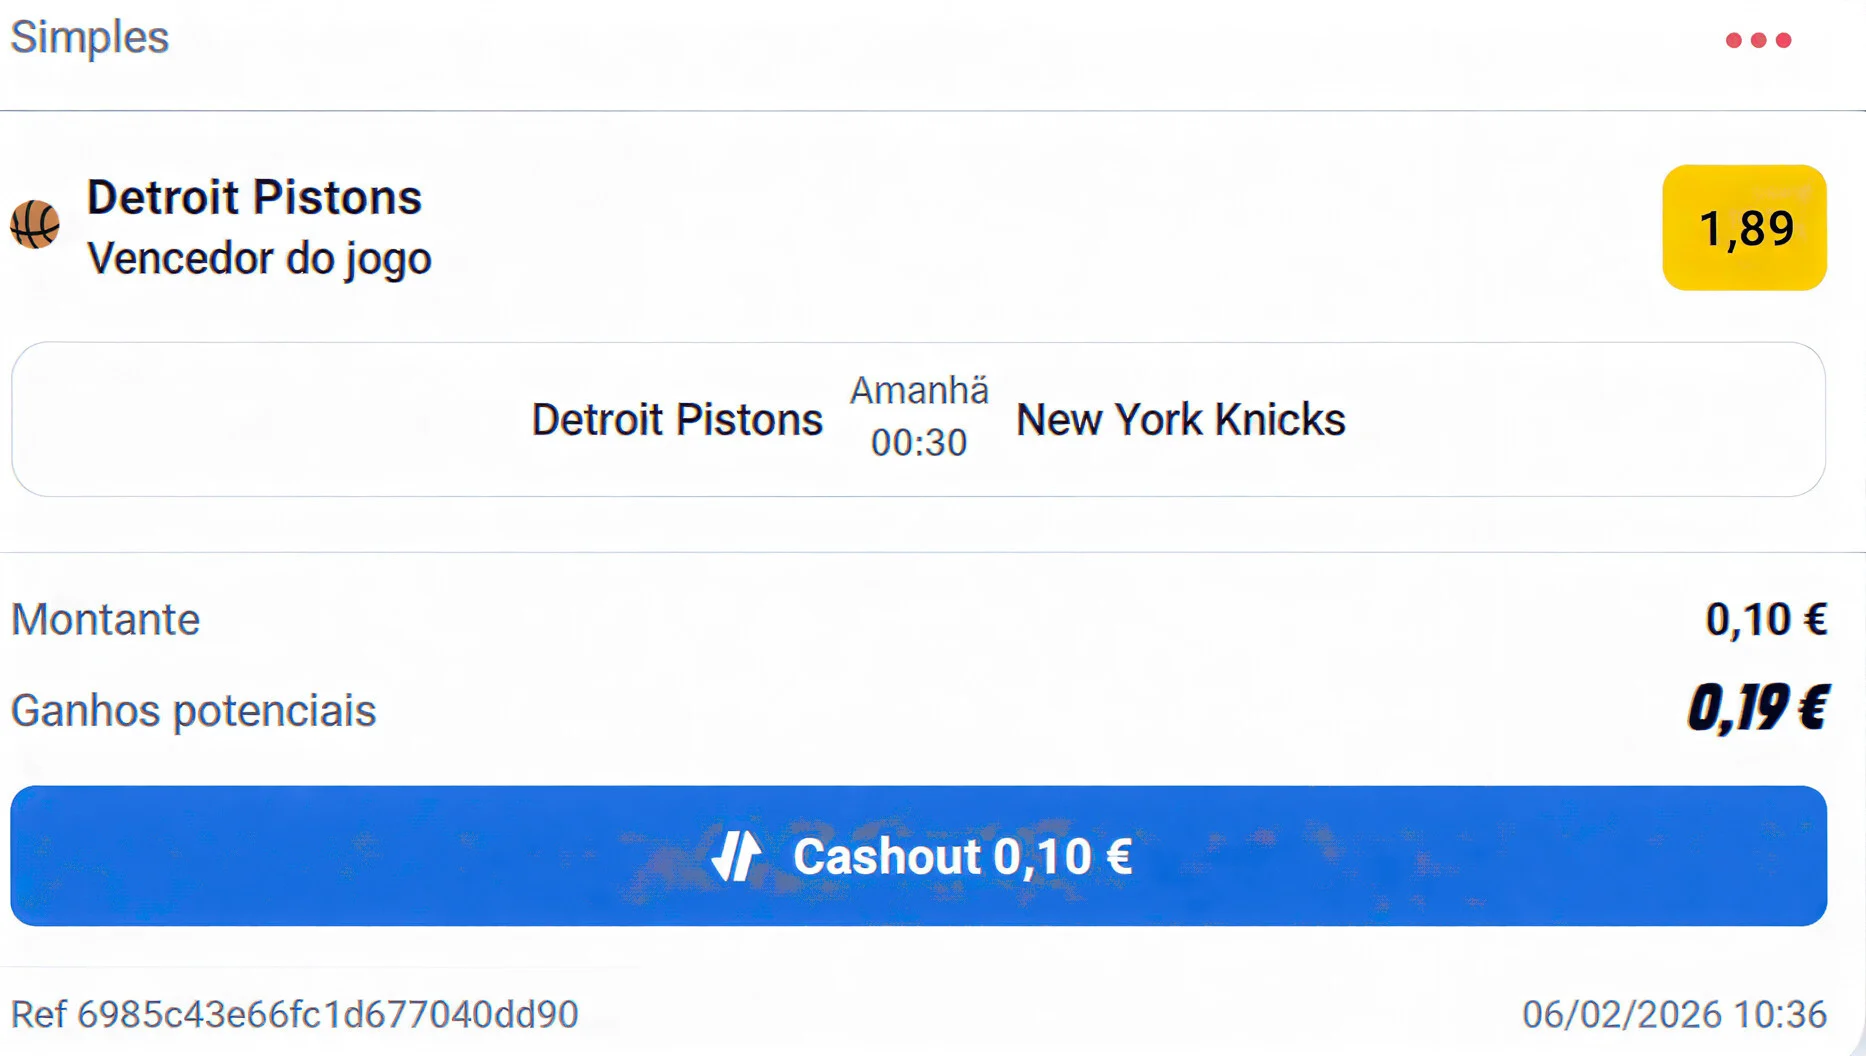Click Detroit Pistons inside the match card
The height and width of the screenshot is (1056, 1866).
[677, 420]
